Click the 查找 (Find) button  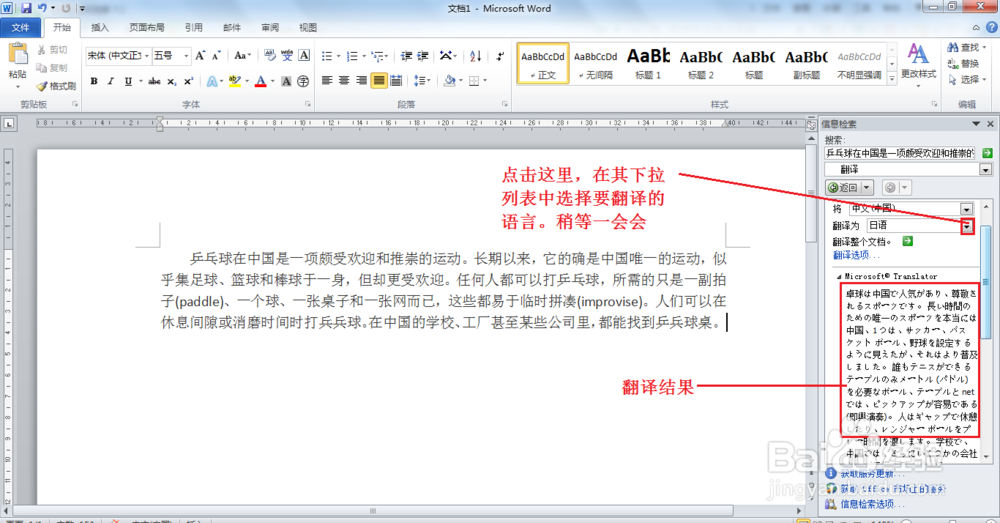pyautogui.click(x=965, y=48)
